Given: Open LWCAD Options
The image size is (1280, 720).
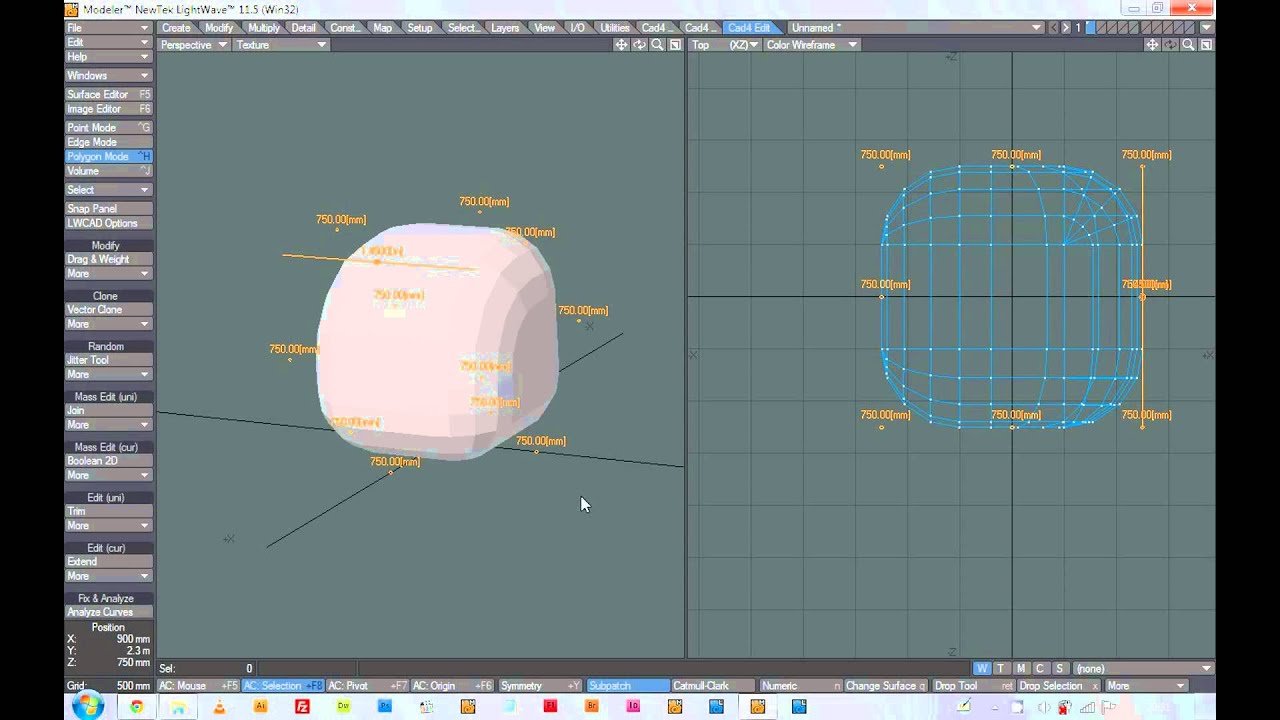Looking at the screenshot, I should (x=108, y=223).
